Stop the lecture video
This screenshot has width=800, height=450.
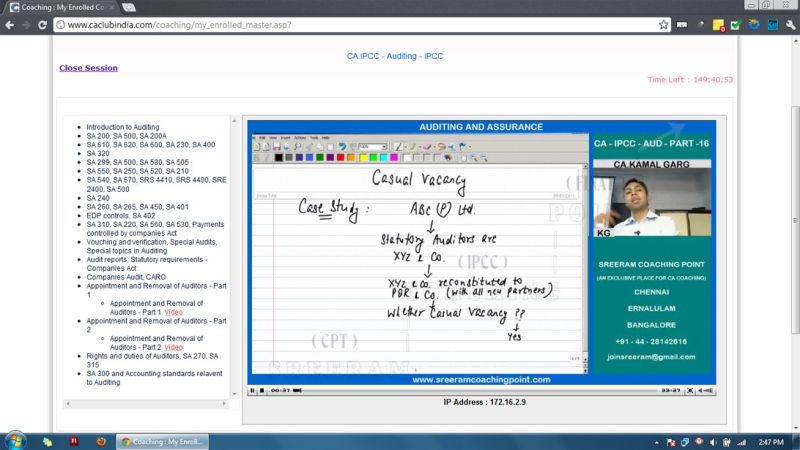point(261,390)
